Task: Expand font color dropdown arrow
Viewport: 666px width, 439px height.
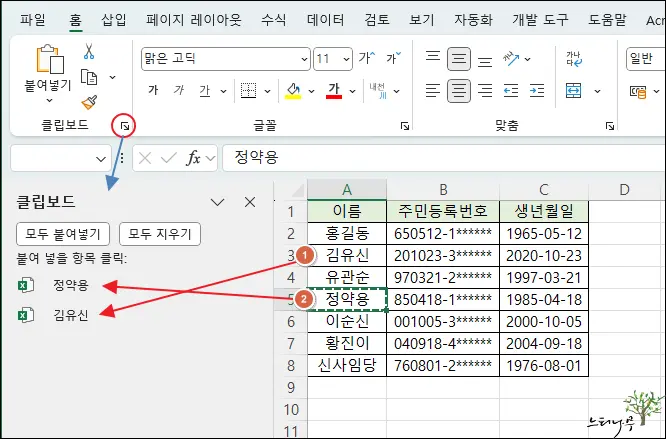Action: pos(353,91)
